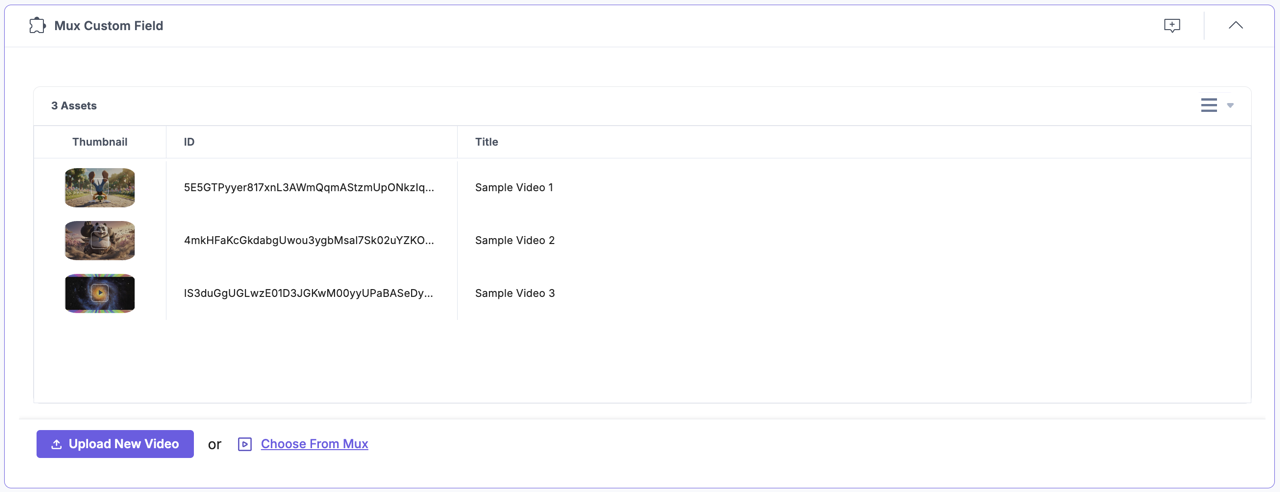The width and height of the screenshot is (1280, 492).
Task: Click the 3 Assets count label
Action: coord(74,105)
